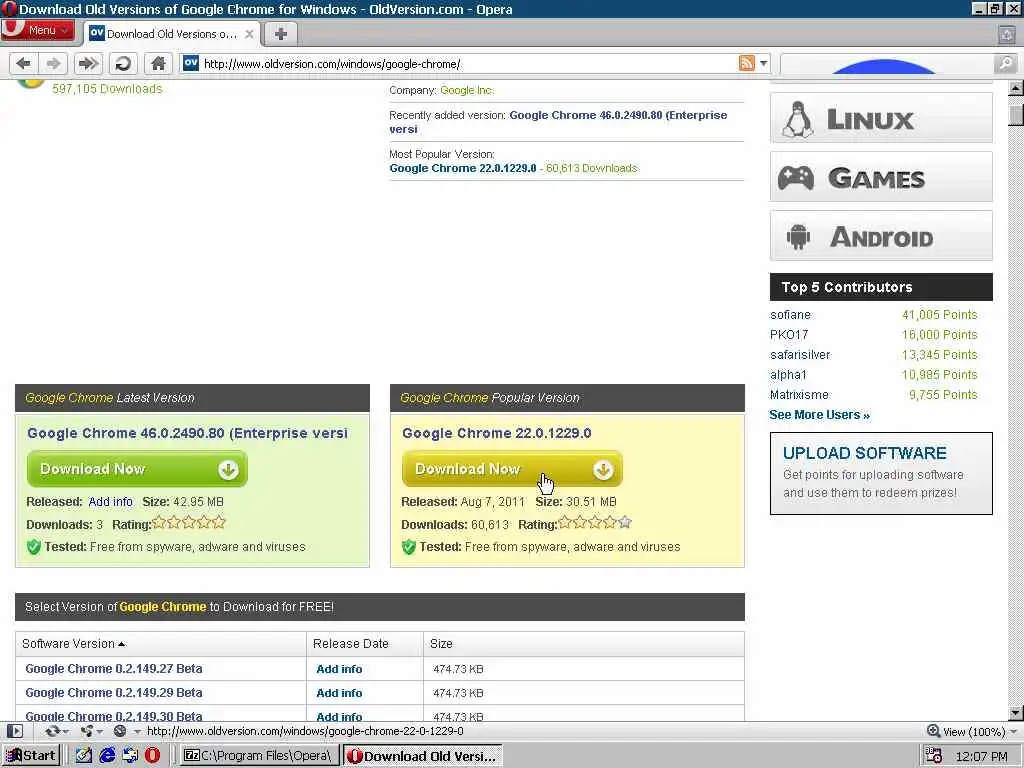
Task: Switch to the Download Old Versions tab
Action: tap(171, 34)
